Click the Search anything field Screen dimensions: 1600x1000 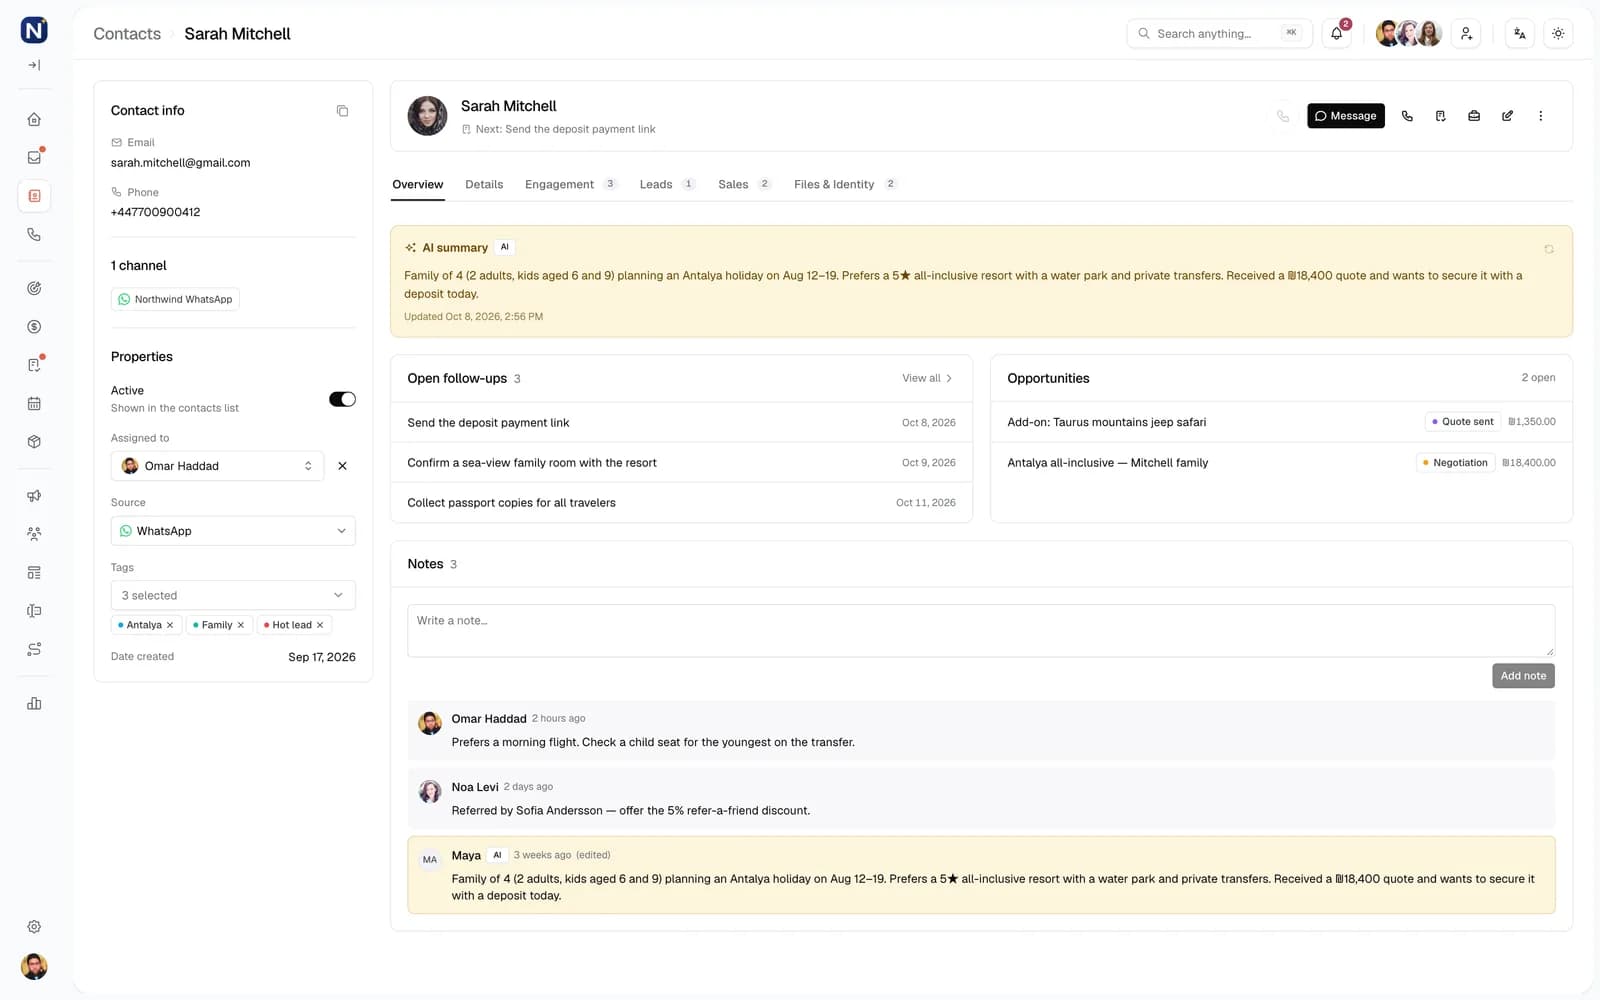click(1219, 33)
